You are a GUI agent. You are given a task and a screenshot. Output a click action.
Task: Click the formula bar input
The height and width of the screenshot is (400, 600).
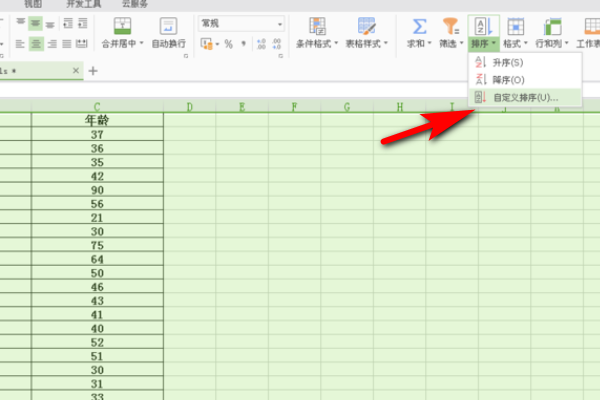coord(300,90)
